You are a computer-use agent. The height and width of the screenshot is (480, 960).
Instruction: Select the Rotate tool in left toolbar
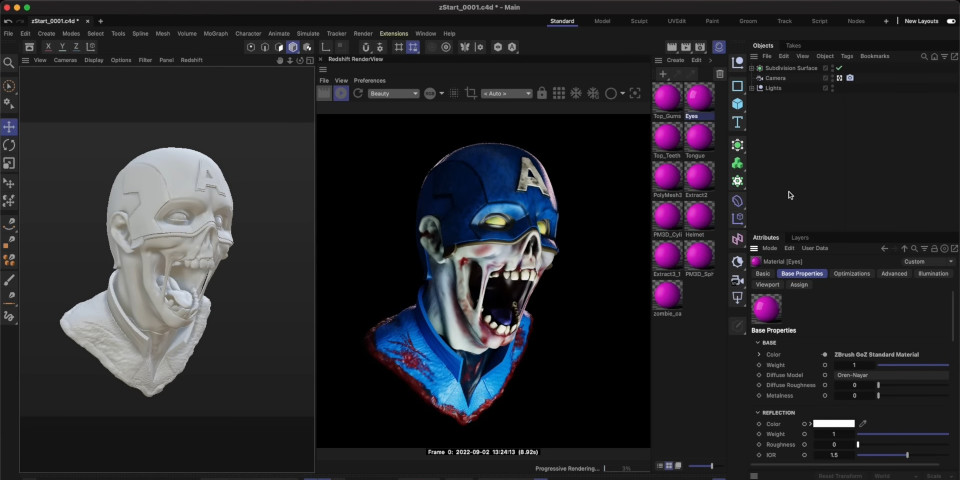[9, 145]
